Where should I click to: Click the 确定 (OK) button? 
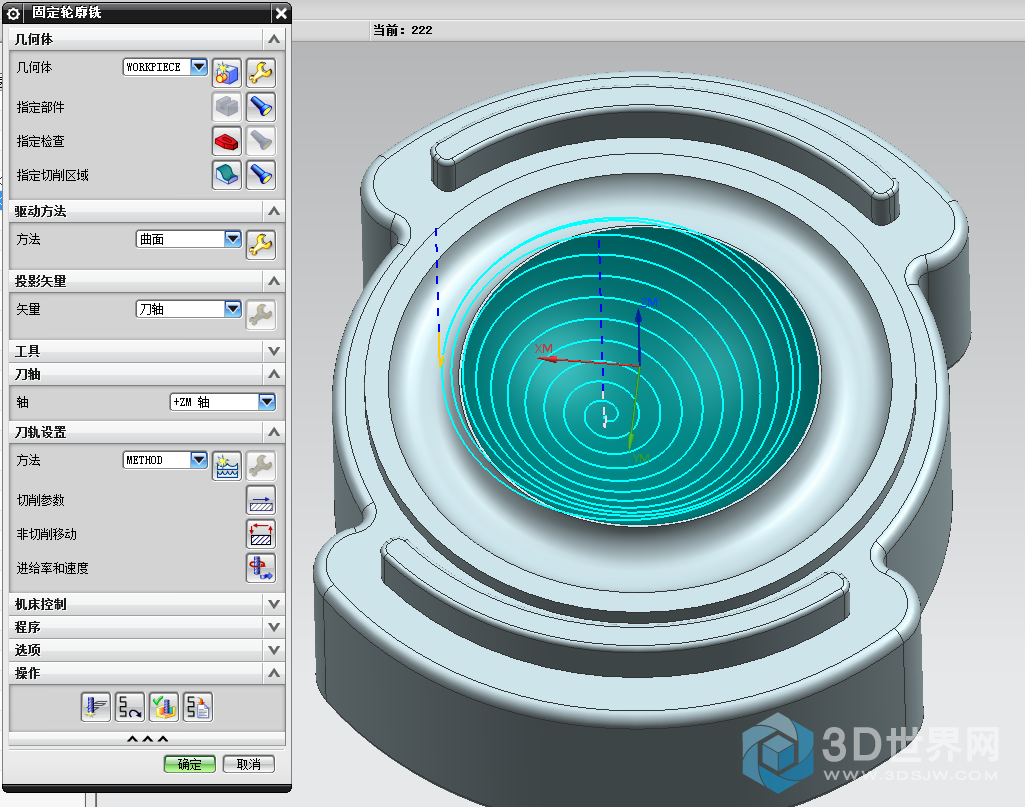pos(189,764)
